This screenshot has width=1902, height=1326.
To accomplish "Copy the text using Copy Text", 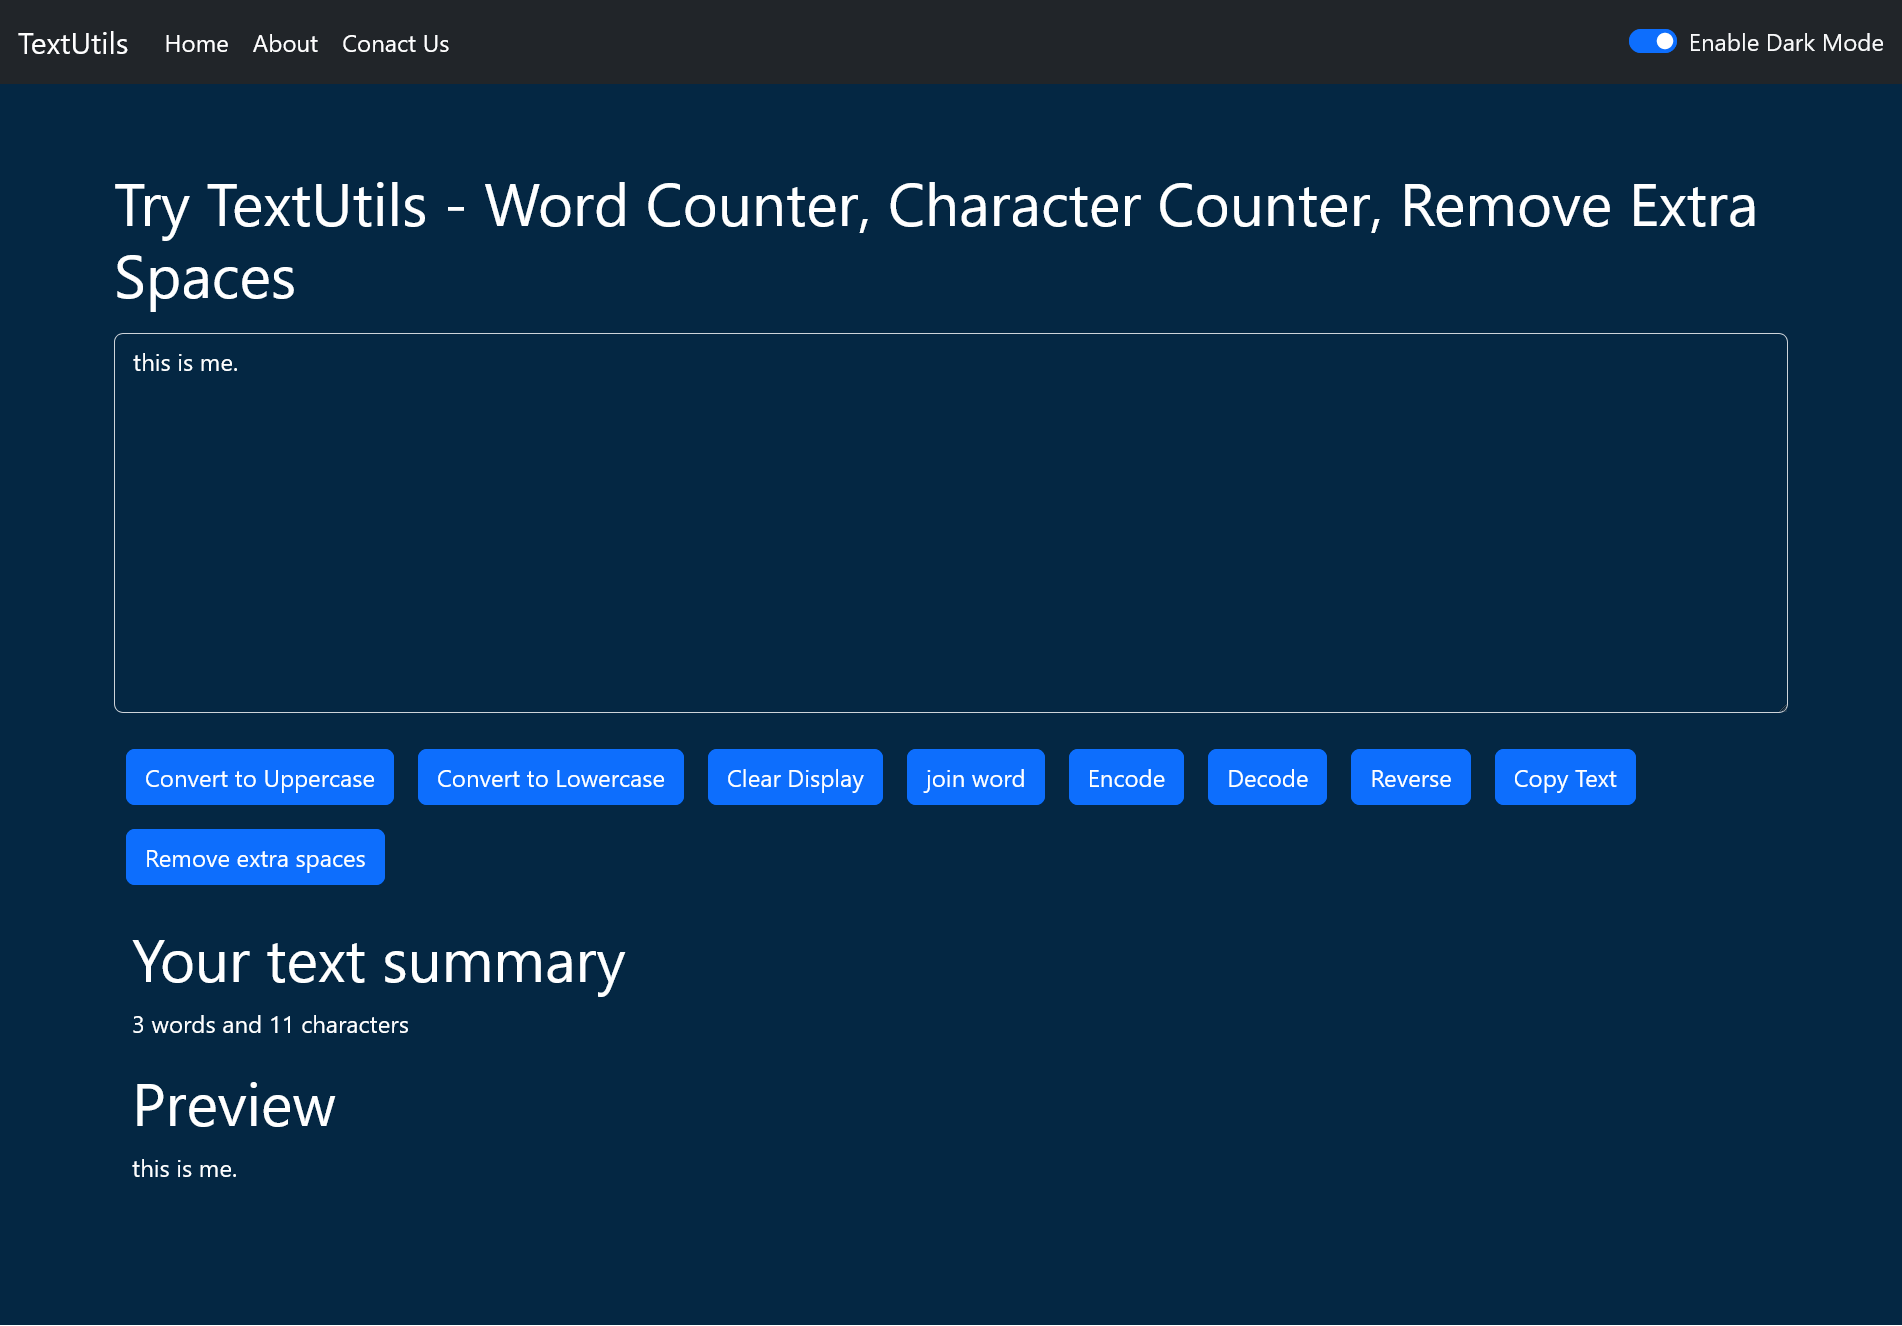I will 1565,777.
